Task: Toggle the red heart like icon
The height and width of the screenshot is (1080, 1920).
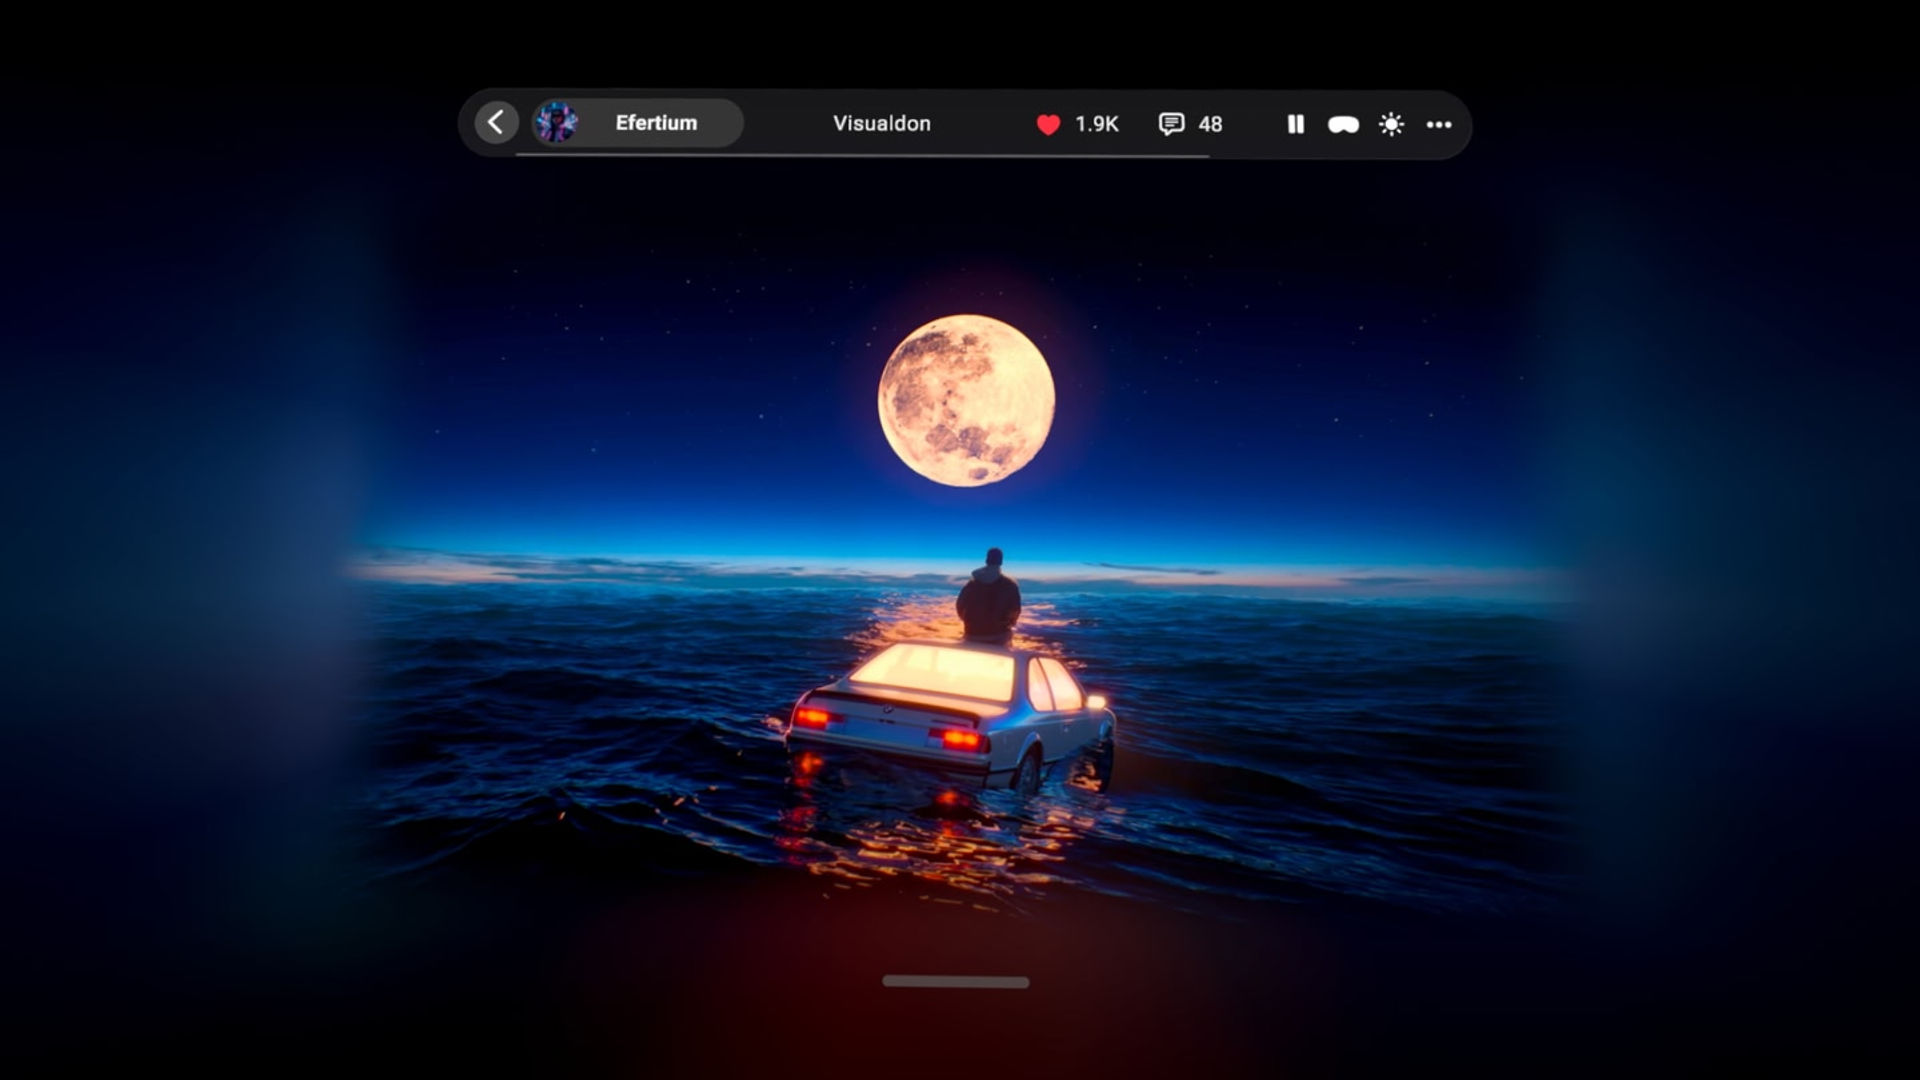Action: [1048, 124]
